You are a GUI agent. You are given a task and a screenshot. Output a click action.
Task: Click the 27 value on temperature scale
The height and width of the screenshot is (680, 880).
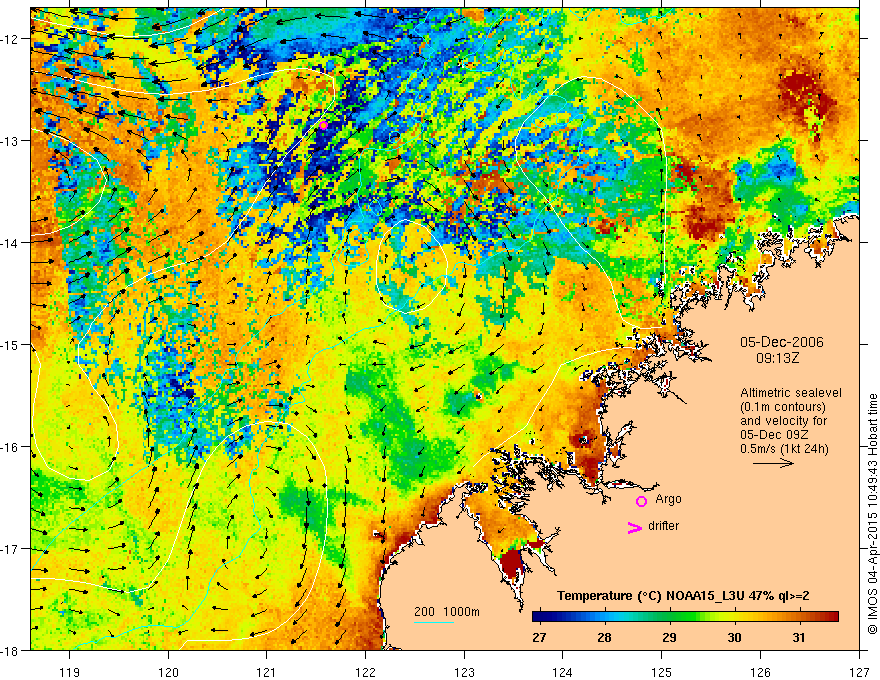(539, 637)
